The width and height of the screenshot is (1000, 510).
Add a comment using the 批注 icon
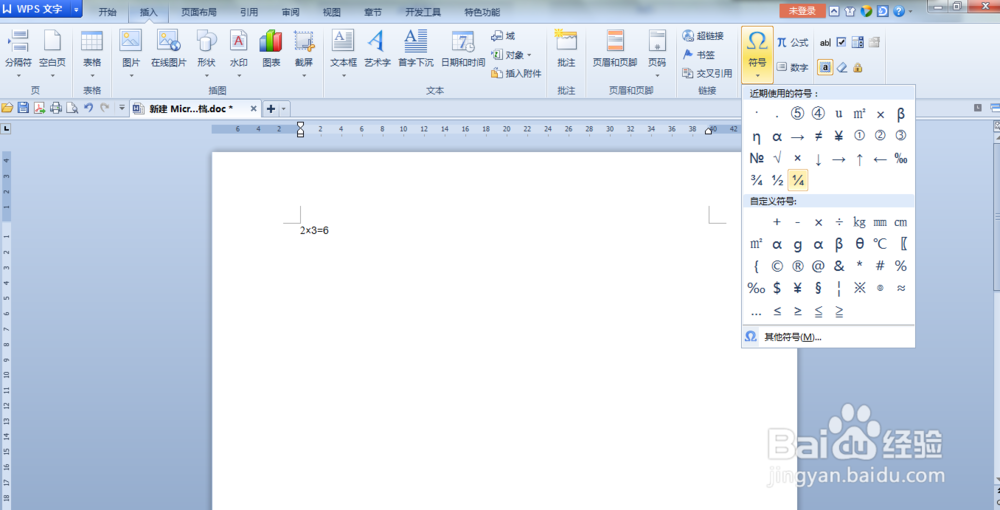pos(566,48)
